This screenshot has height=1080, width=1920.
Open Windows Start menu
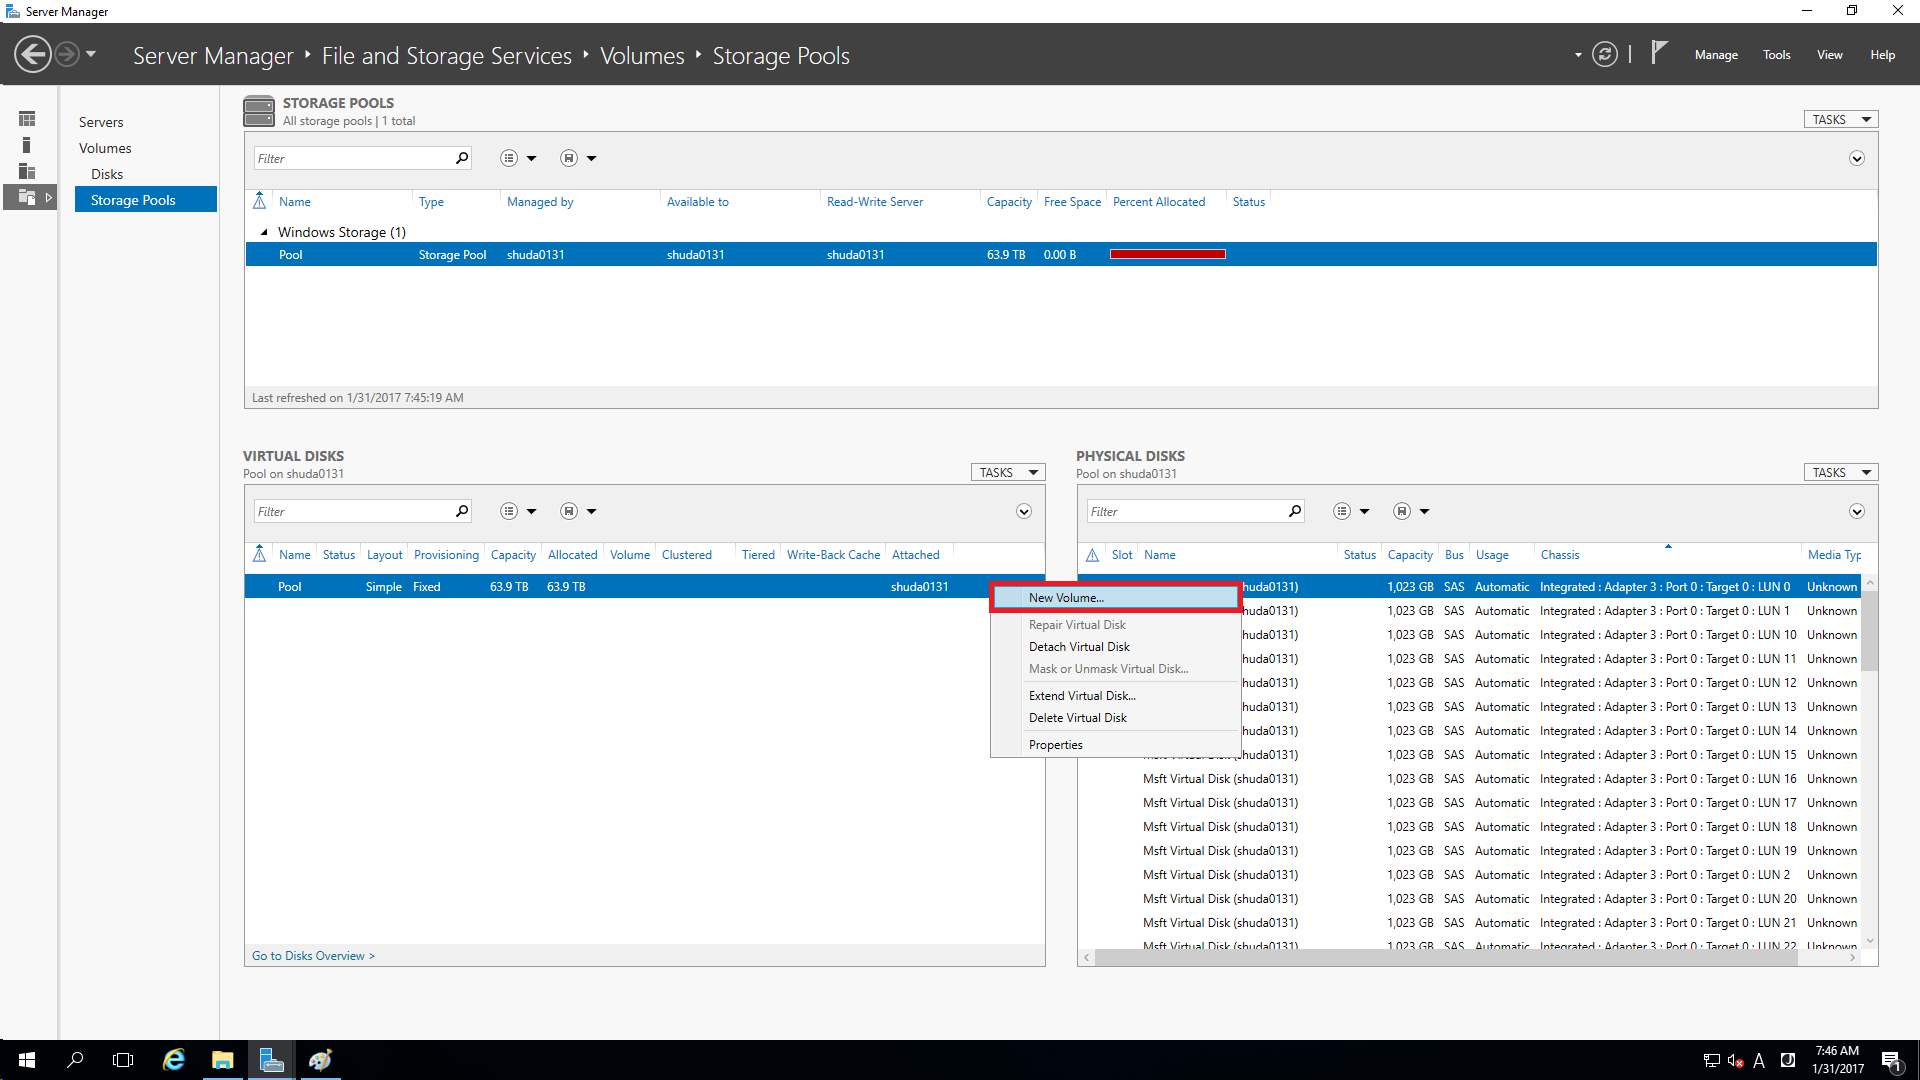coord(27,1060)
